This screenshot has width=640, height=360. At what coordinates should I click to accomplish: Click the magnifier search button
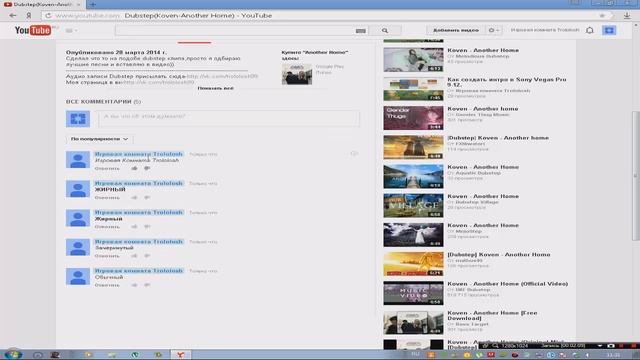tap(385, 31)
